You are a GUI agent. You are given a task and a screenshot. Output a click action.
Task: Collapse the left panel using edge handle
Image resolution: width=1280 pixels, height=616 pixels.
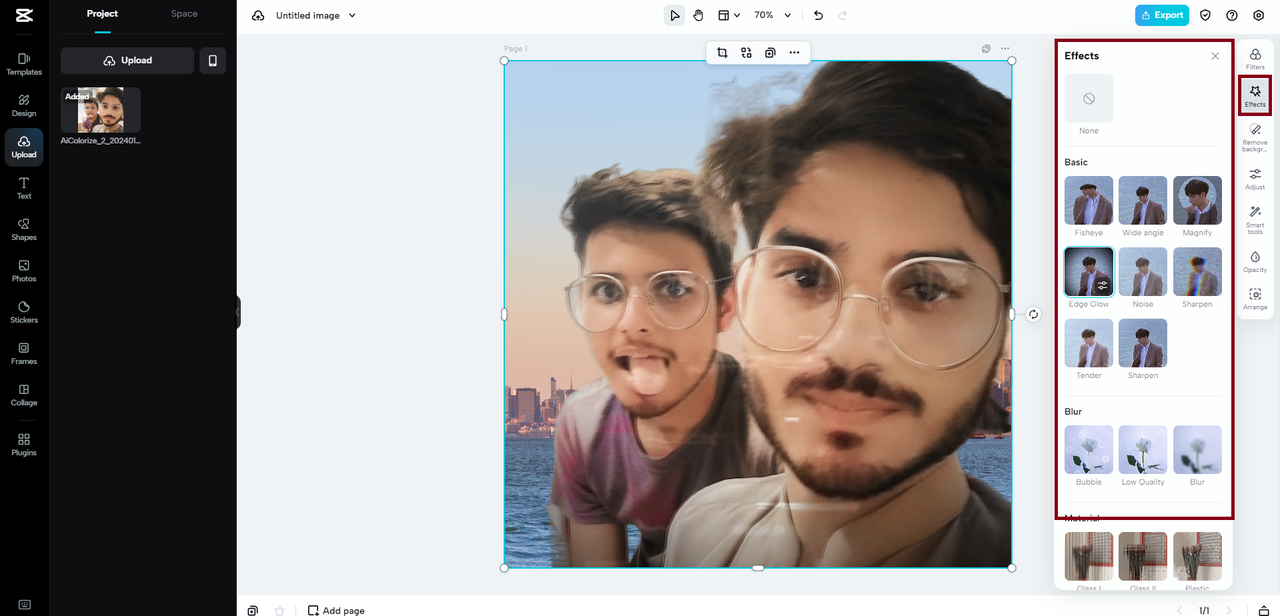click(x=238, y=312)
